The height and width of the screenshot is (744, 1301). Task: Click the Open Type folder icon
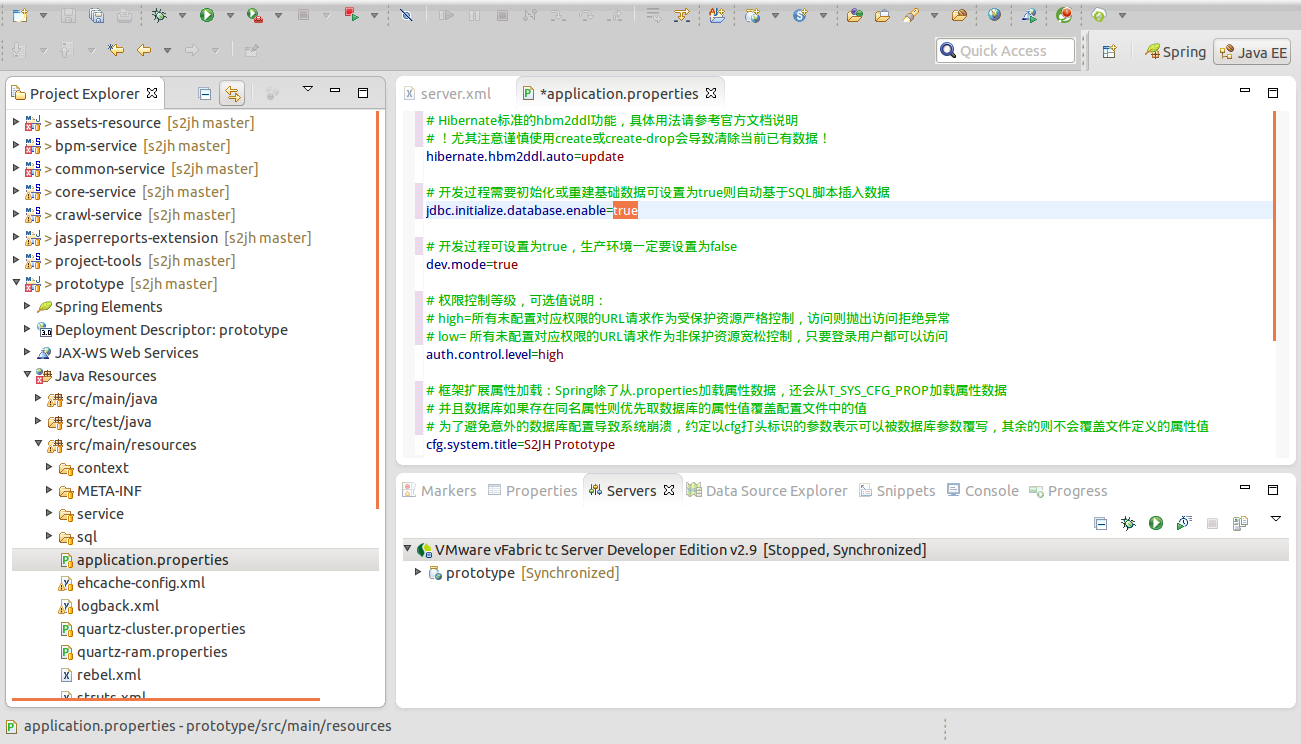855,15
